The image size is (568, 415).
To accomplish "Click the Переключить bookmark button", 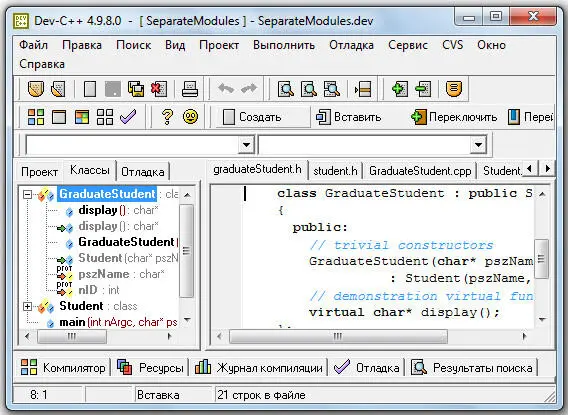I will click(x=454, y=117).
